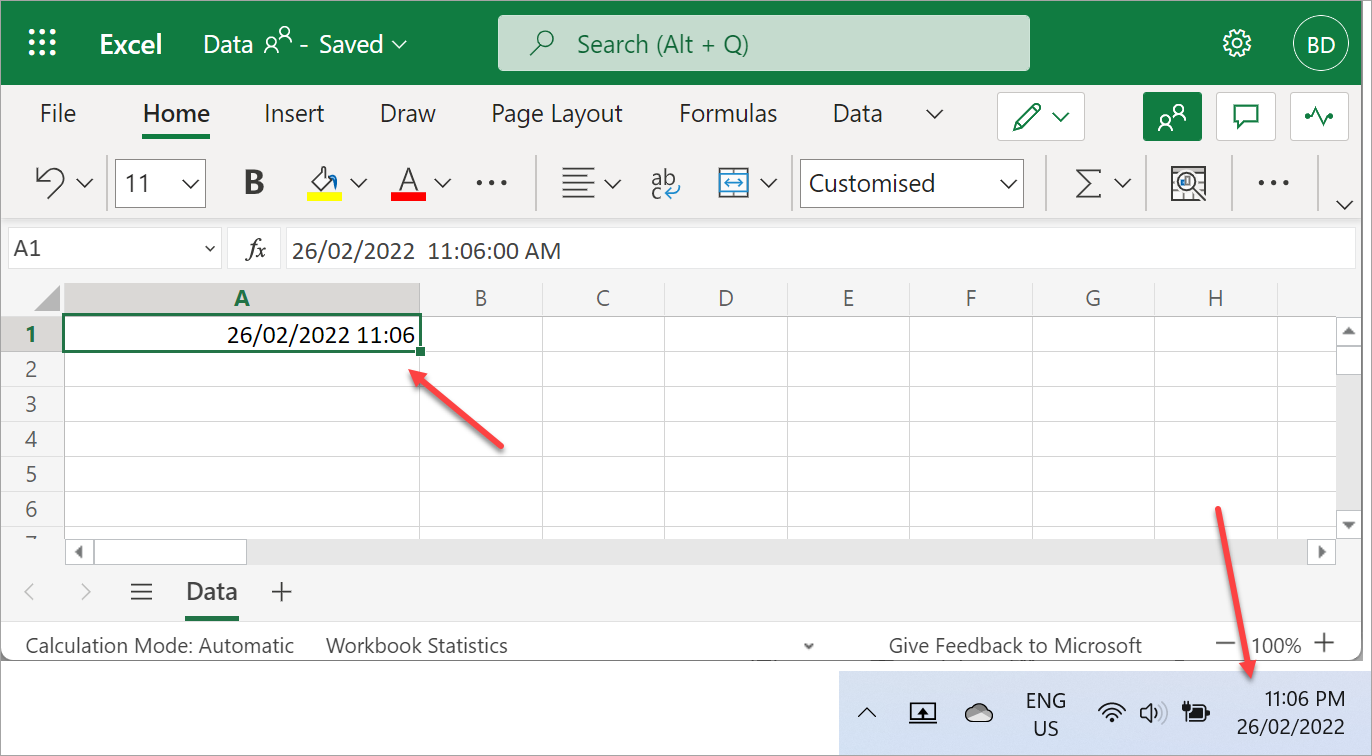1372x756 pixels.
Task: Click the Merge and Centre icon
Action: [734, 183]
